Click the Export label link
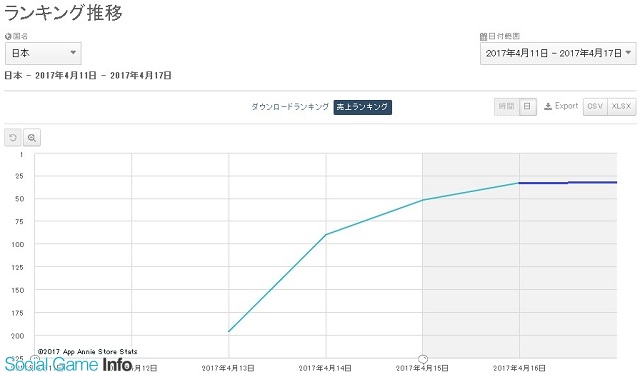 point(566,106)
